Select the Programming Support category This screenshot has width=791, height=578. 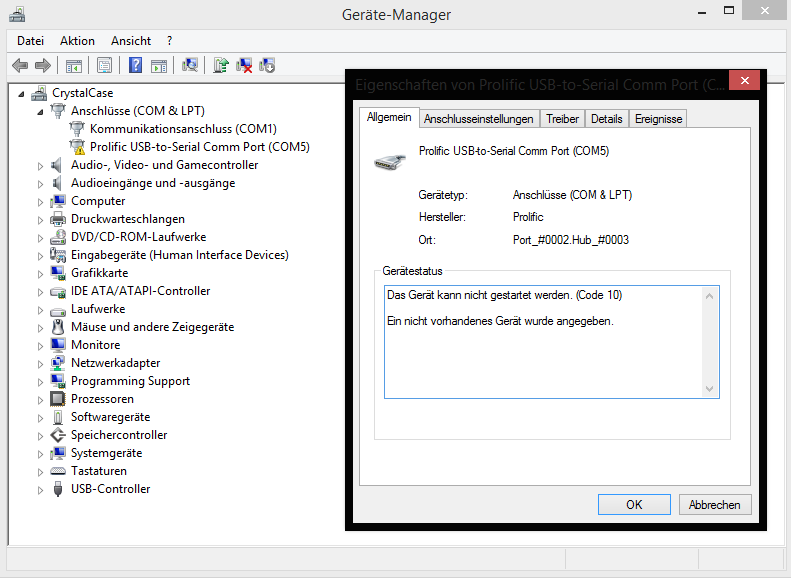pyautogui.click(x=130, y=381)
